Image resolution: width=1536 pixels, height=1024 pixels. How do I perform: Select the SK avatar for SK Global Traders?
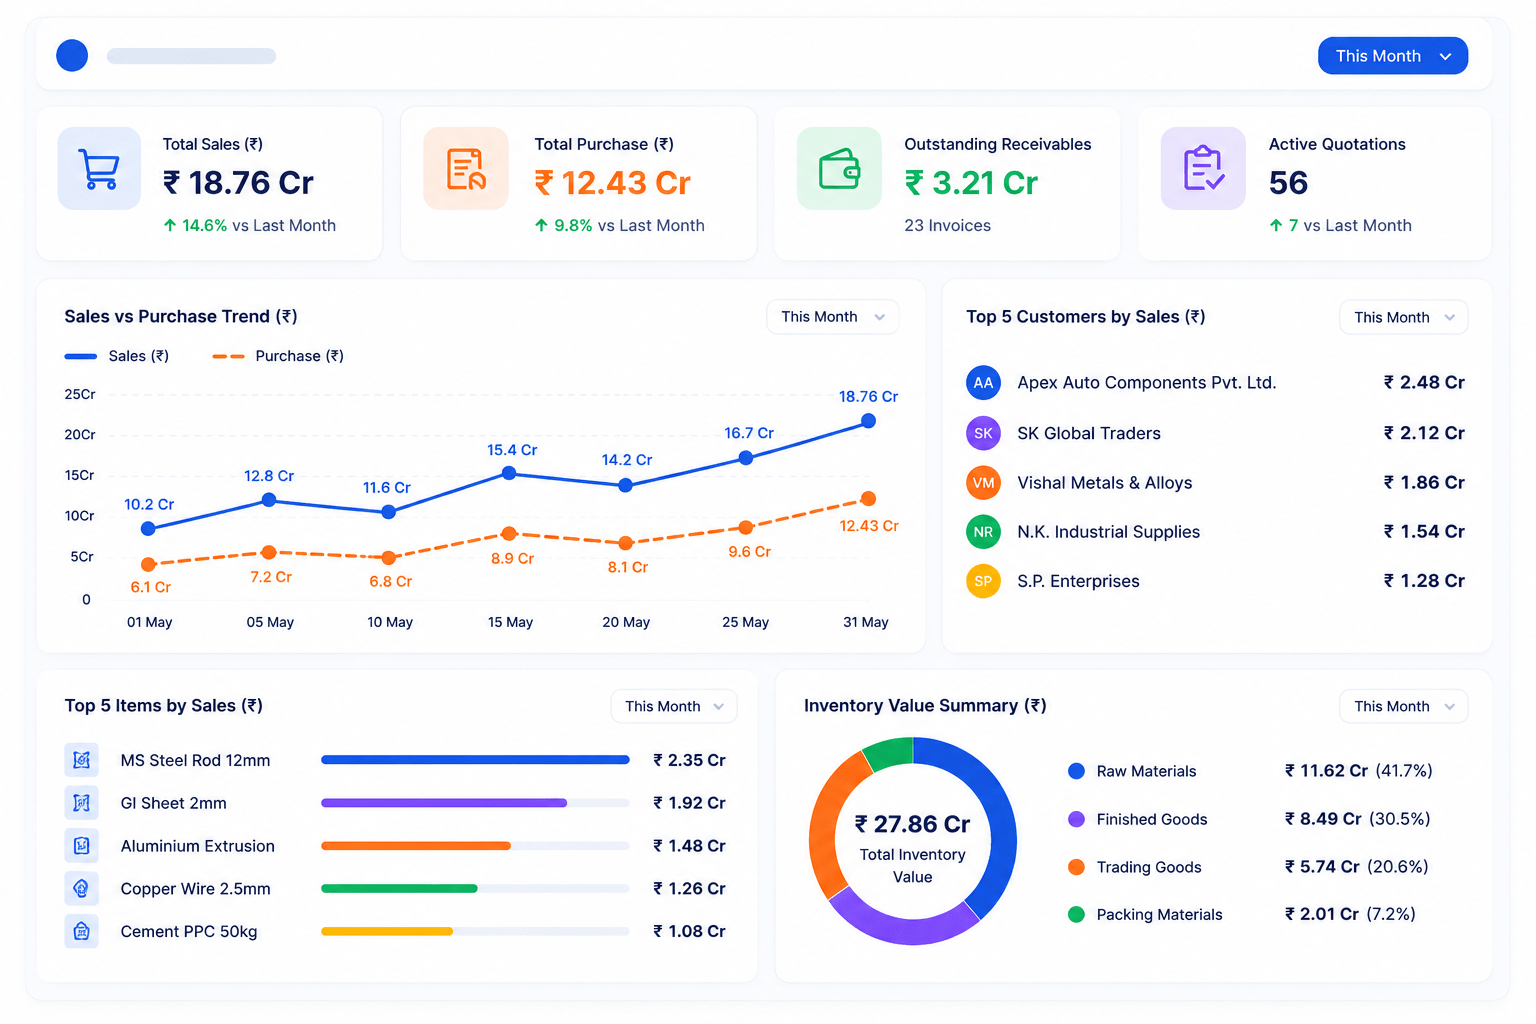(983, 433)
